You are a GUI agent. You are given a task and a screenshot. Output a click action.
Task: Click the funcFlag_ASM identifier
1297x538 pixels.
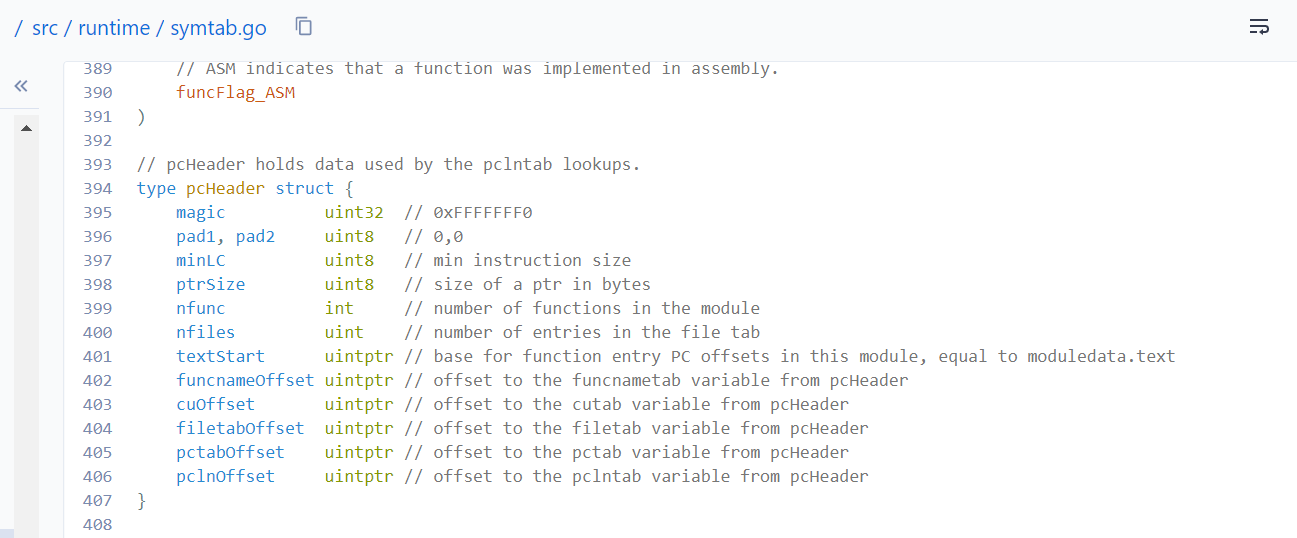(x=235, y=92)
